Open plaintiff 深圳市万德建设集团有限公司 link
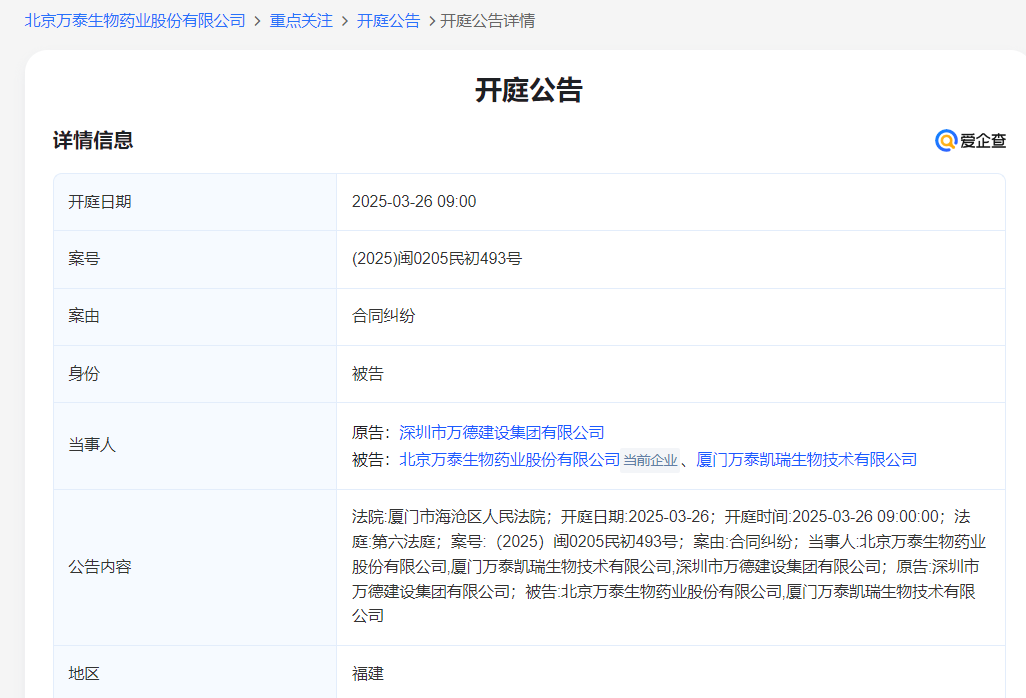 coord(502,433)
